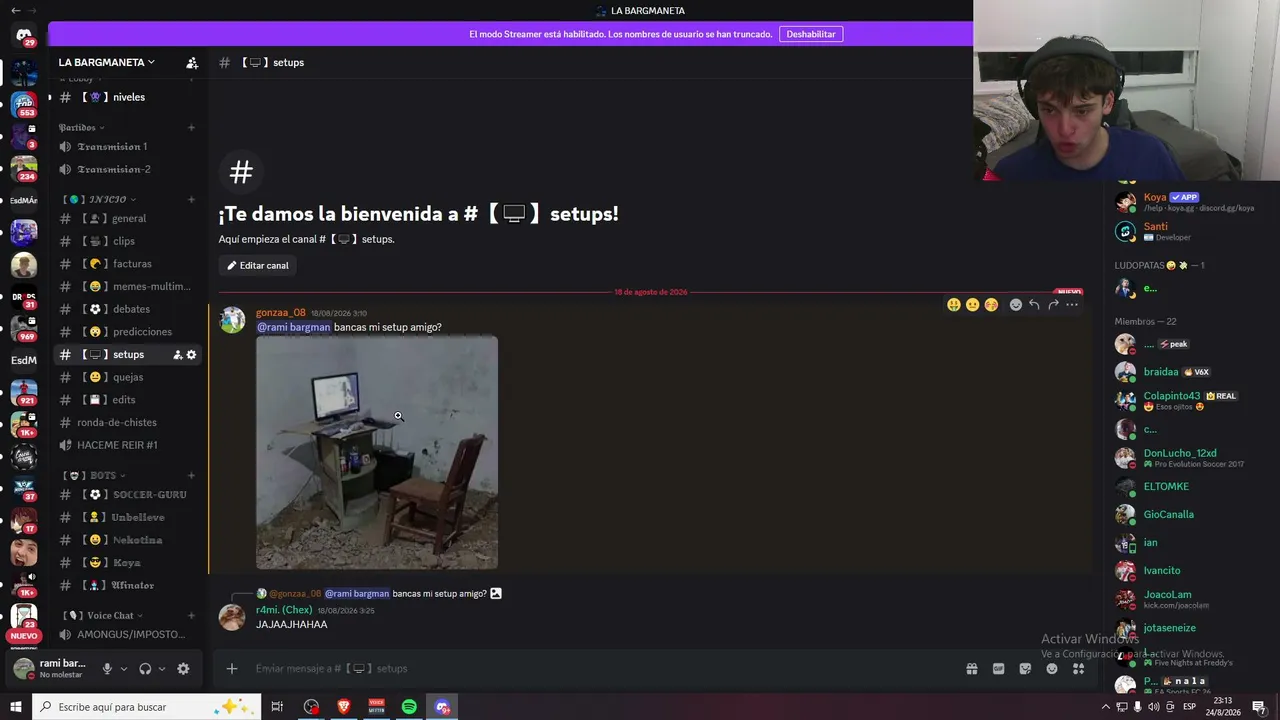The width and height of the screenshot is (1280, 720).
Task: Open more options for gonzaa_08's message
Action: tap(1072, 305)
